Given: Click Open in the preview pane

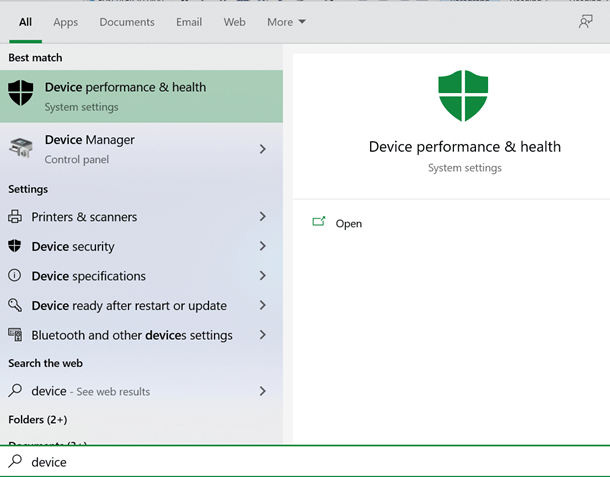Looking at the screenshot, I should 349,224.
